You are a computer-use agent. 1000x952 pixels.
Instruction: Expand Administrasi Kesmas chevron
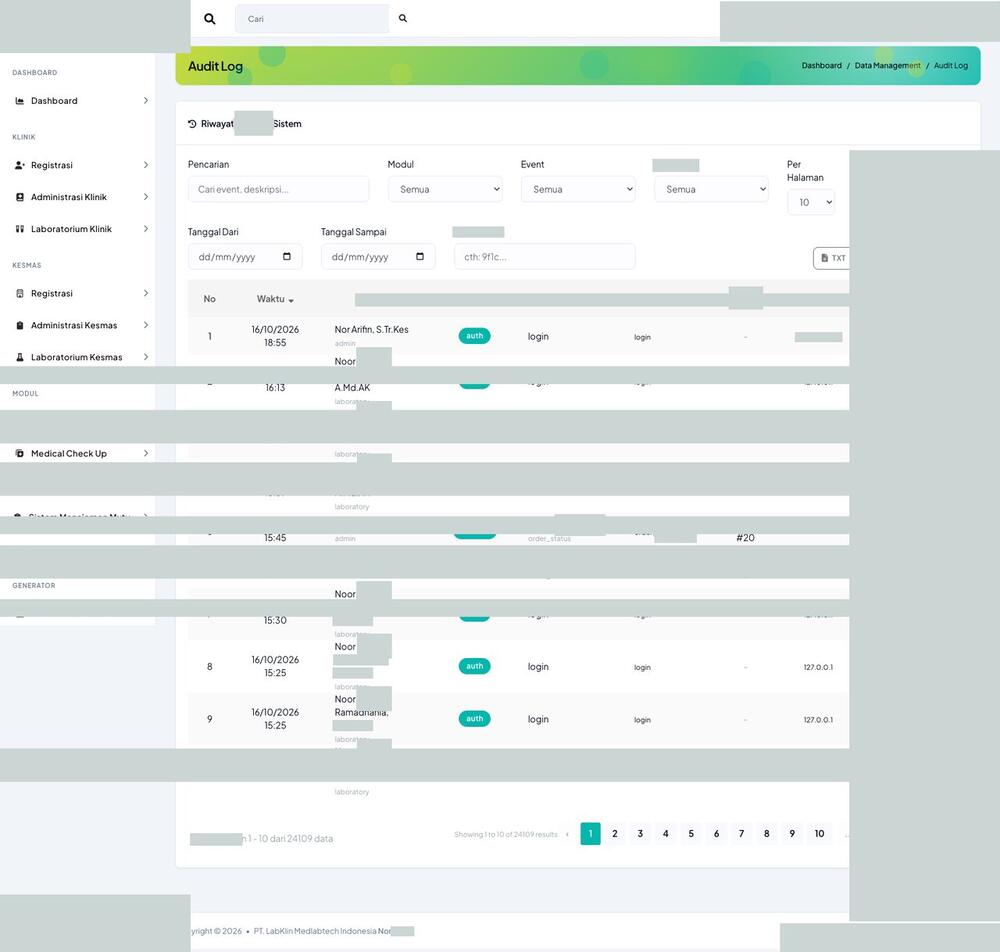[145, 325]
